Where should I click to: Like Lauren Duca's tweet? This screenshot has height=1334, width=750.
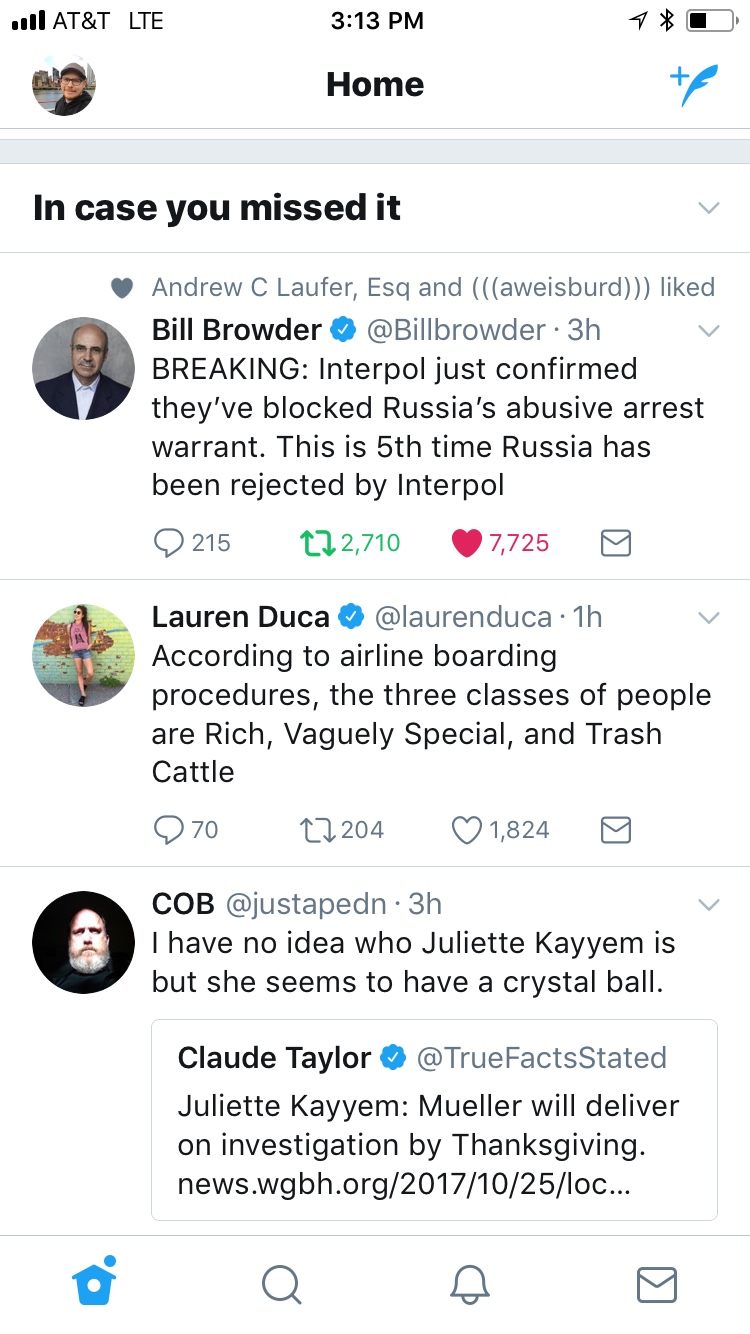[467, 830]
